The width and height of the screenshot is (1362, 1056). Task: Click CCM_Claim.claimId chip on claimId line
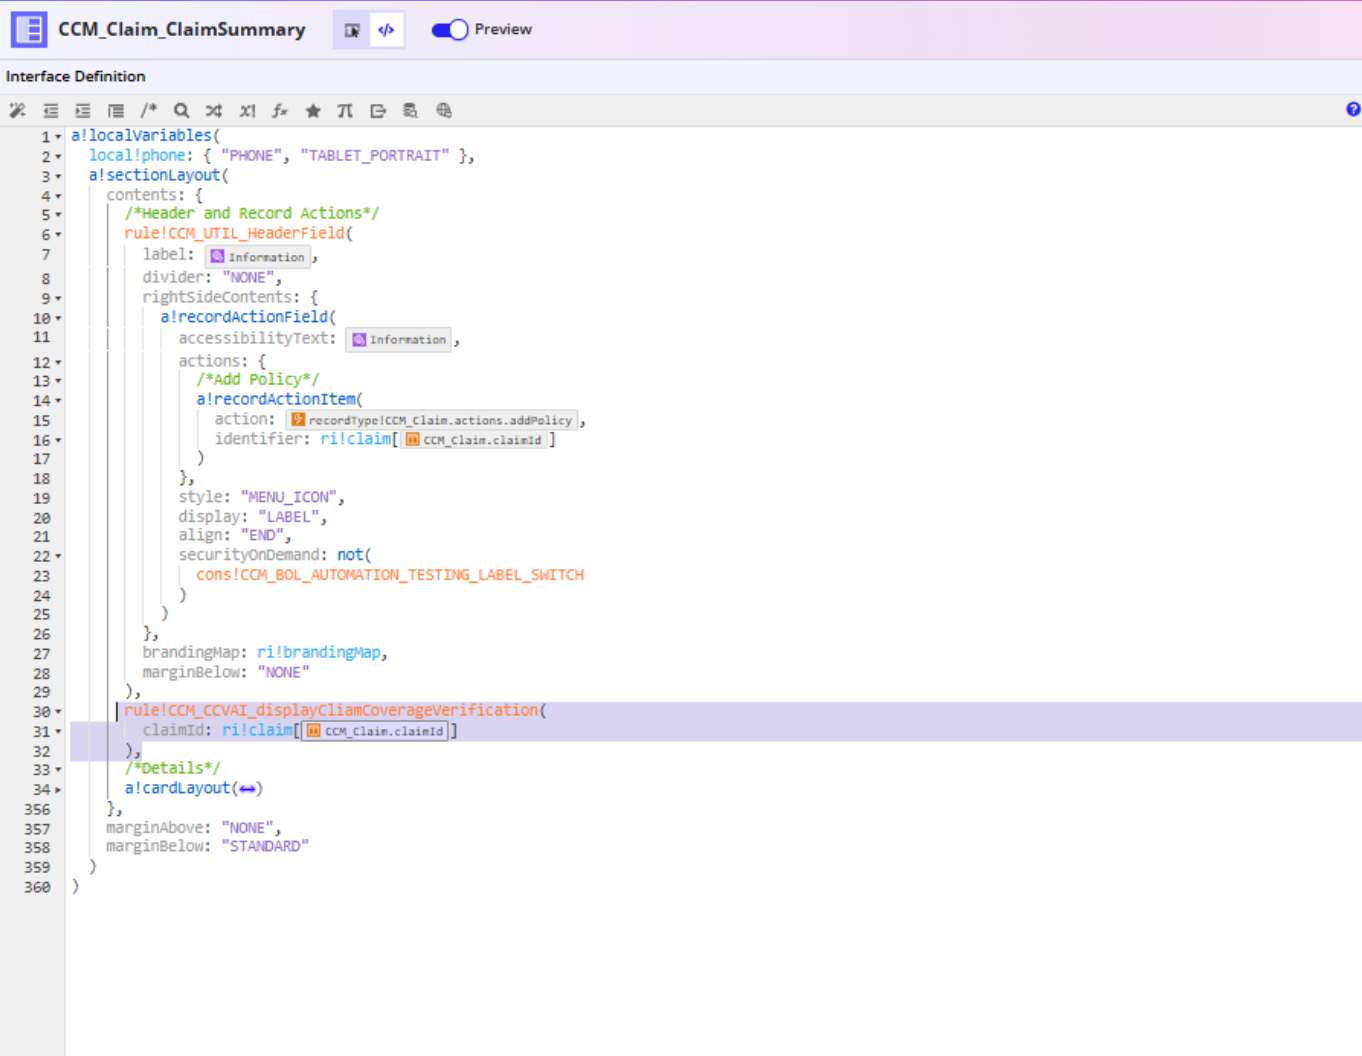[375, 732]
